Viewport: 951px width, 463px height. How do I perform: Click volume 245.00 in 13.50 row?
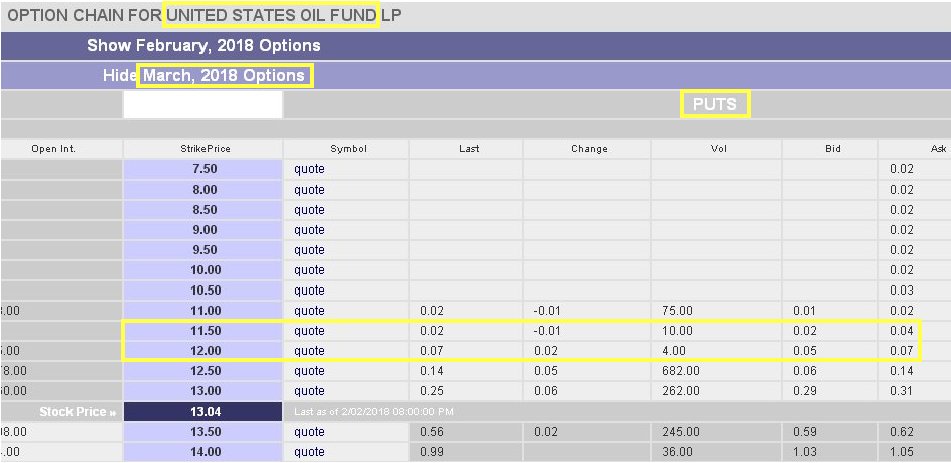pos(683,432)
